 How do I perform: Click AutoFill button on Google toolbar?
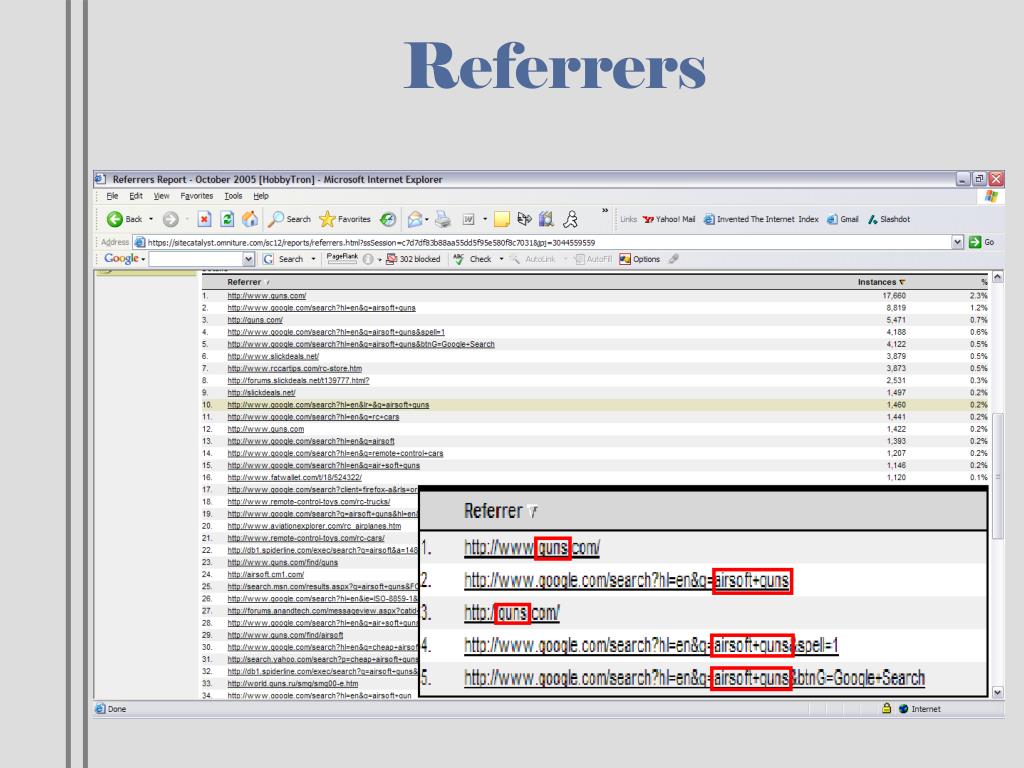pyautogui.click(x=594, y=259)
